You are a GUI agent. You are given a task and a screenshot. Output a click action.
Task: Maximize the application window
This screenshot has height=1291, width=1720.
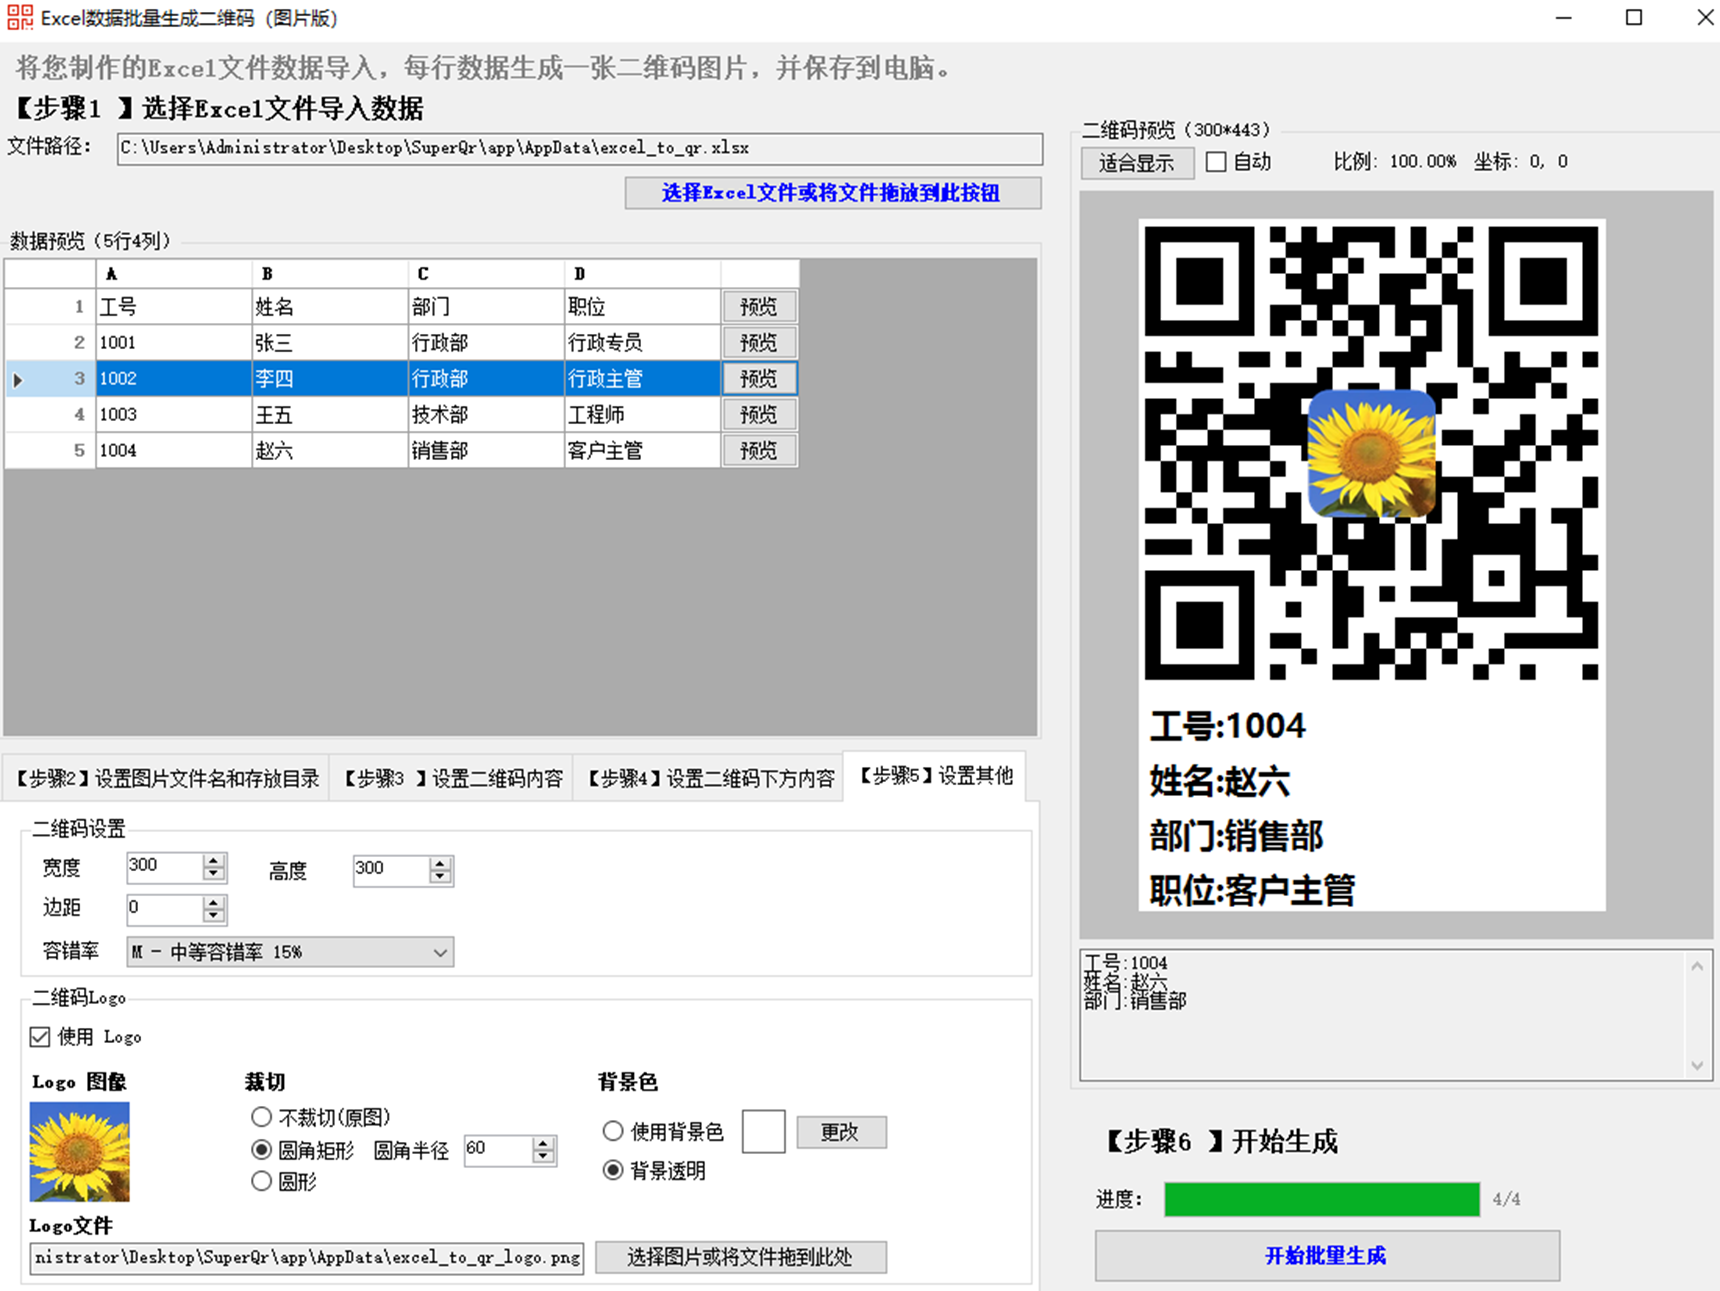(x=1634, y=18)
